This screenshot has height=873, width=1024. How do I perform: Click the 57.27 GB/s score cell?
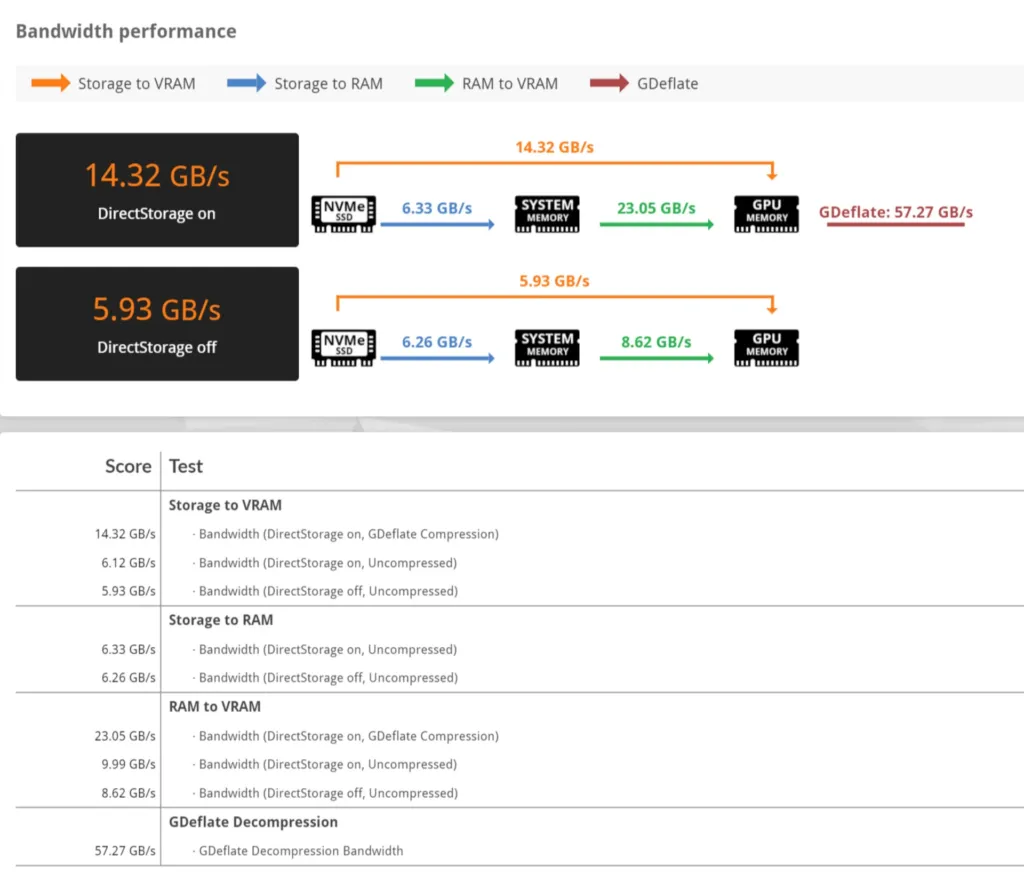(125, 851)
